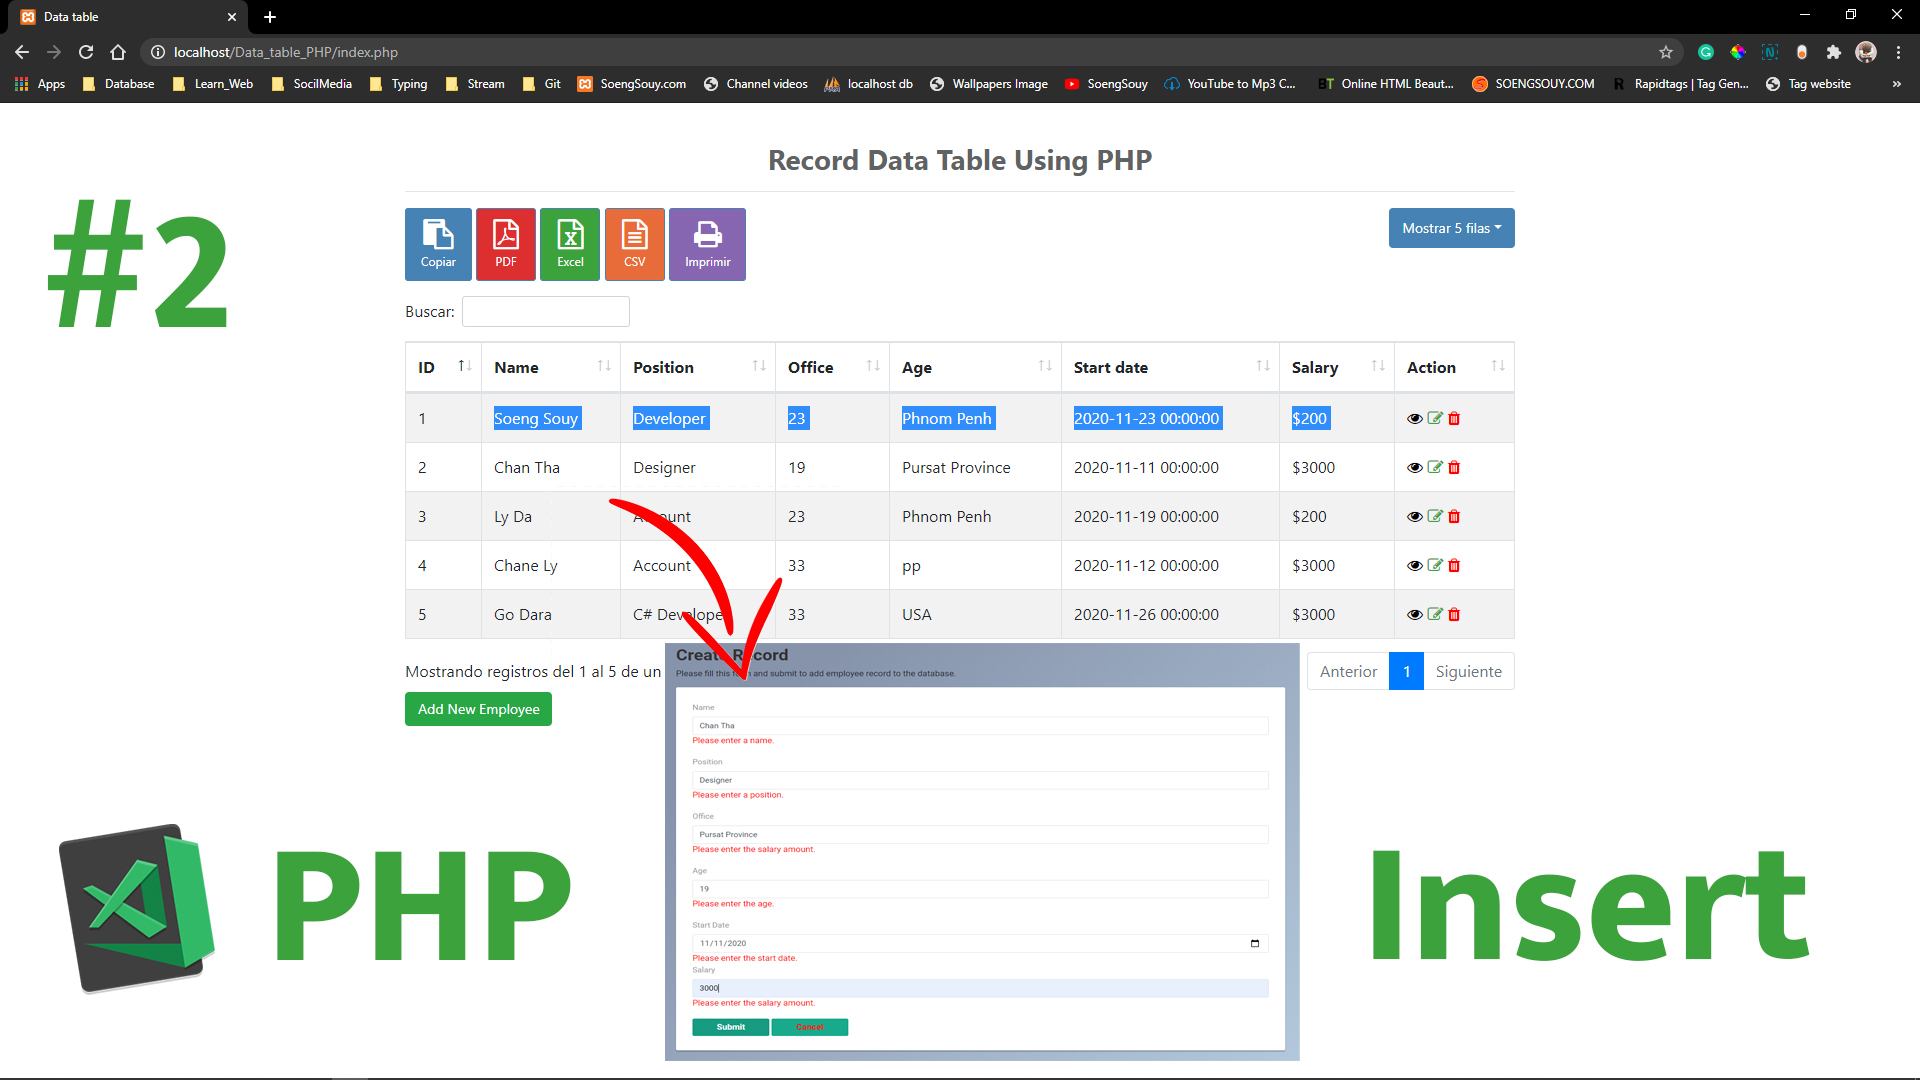Open the Start Date date picker in the form

pyautogui.click(x=1256, y=942)
